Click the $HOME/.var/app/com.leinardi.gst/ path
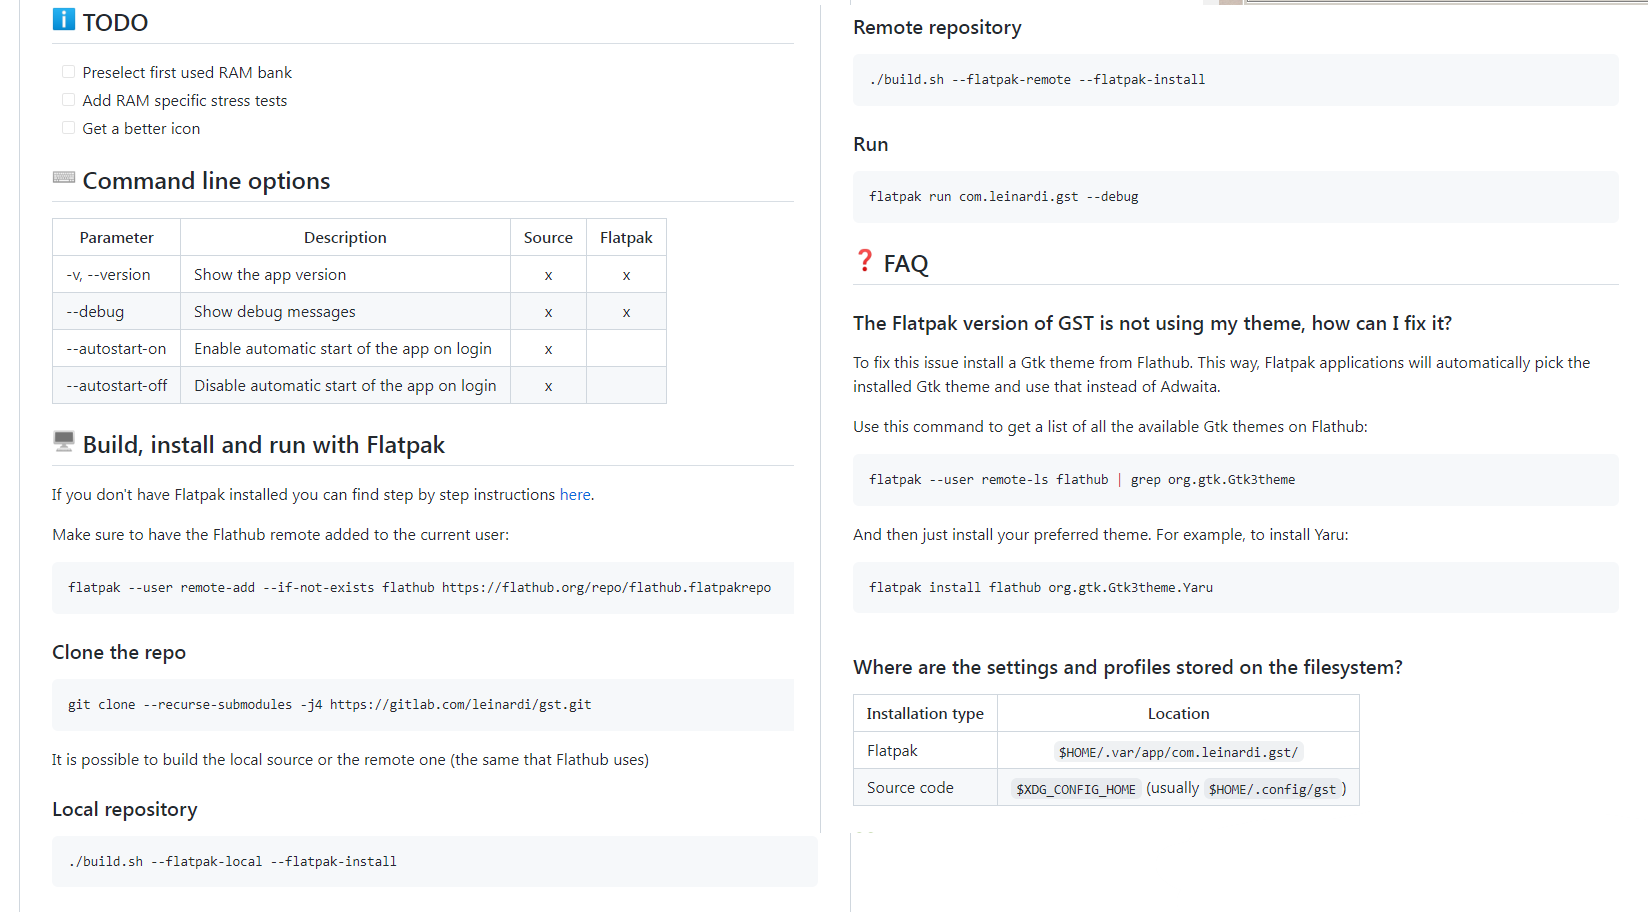Image resolution: width=1648 pixels, height=912 pixels. tap(1178, 752)
